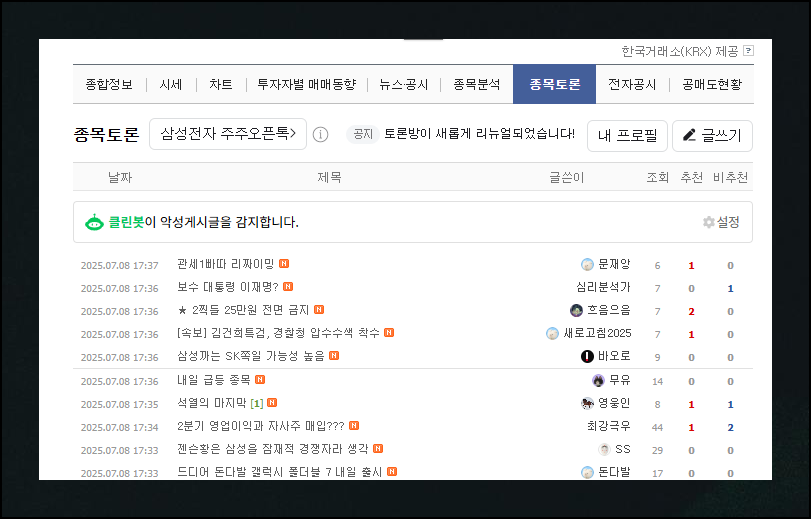
Task: Open post 보수 대통령 이재명?
Action: click(x=228, y=287)
